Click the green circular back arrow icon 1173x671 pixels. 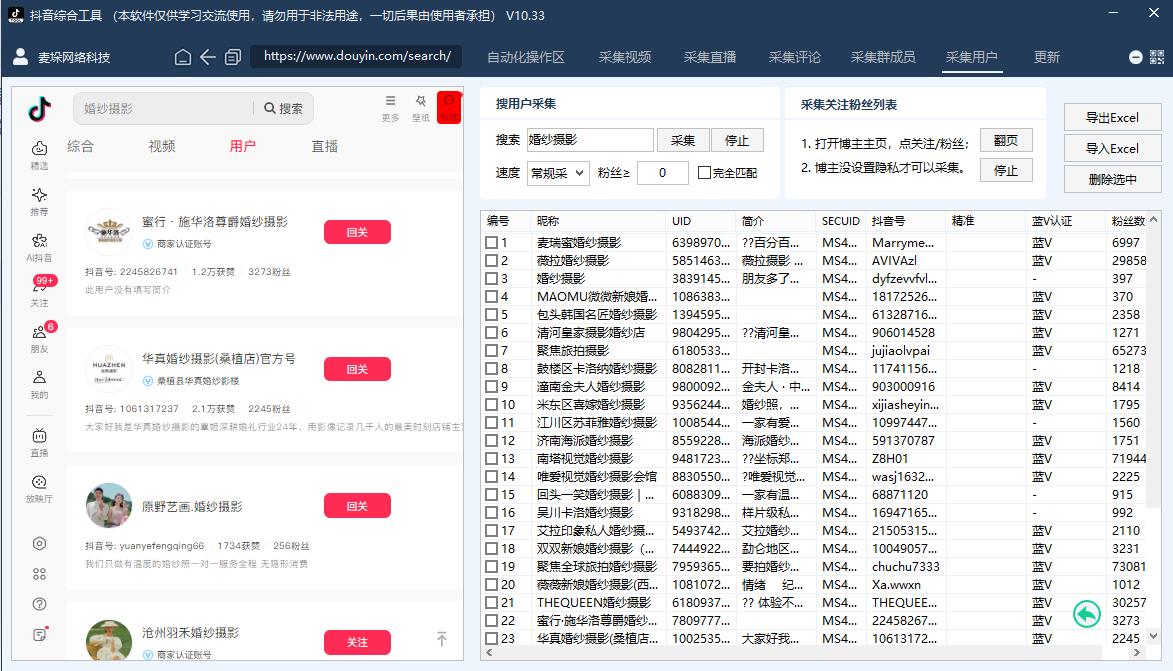tap(1086, 614)
